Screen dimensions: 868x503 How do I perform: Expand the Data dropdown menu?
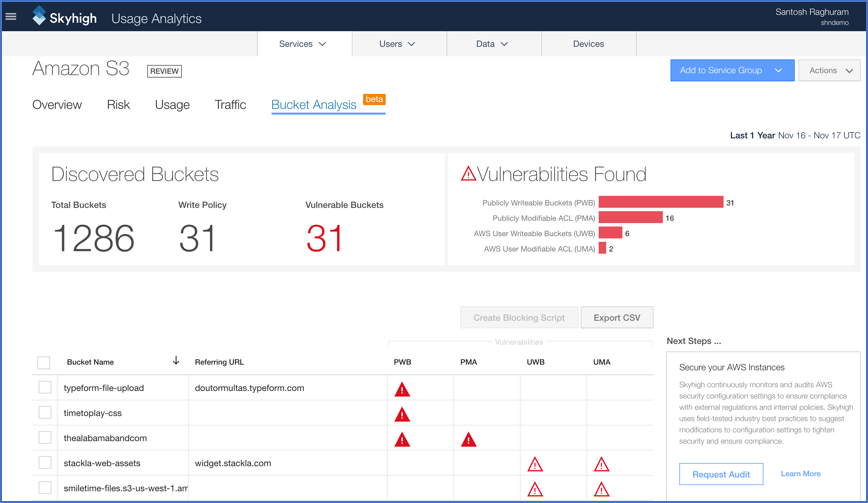493,44
